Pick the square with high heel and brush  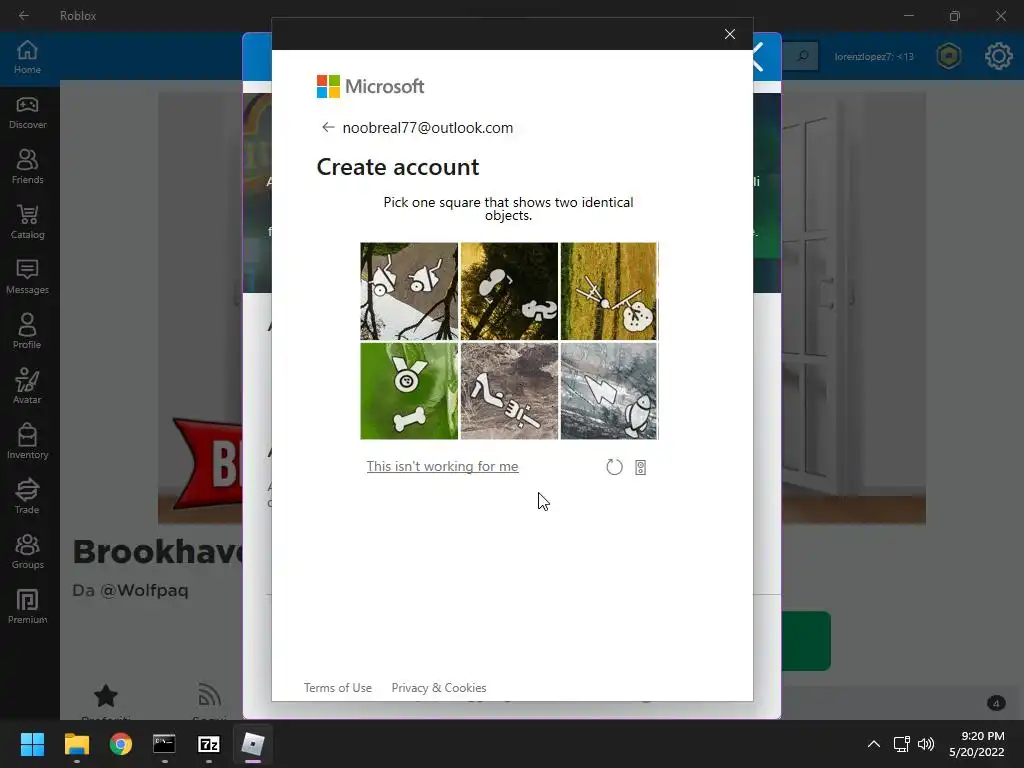point(509,391)
